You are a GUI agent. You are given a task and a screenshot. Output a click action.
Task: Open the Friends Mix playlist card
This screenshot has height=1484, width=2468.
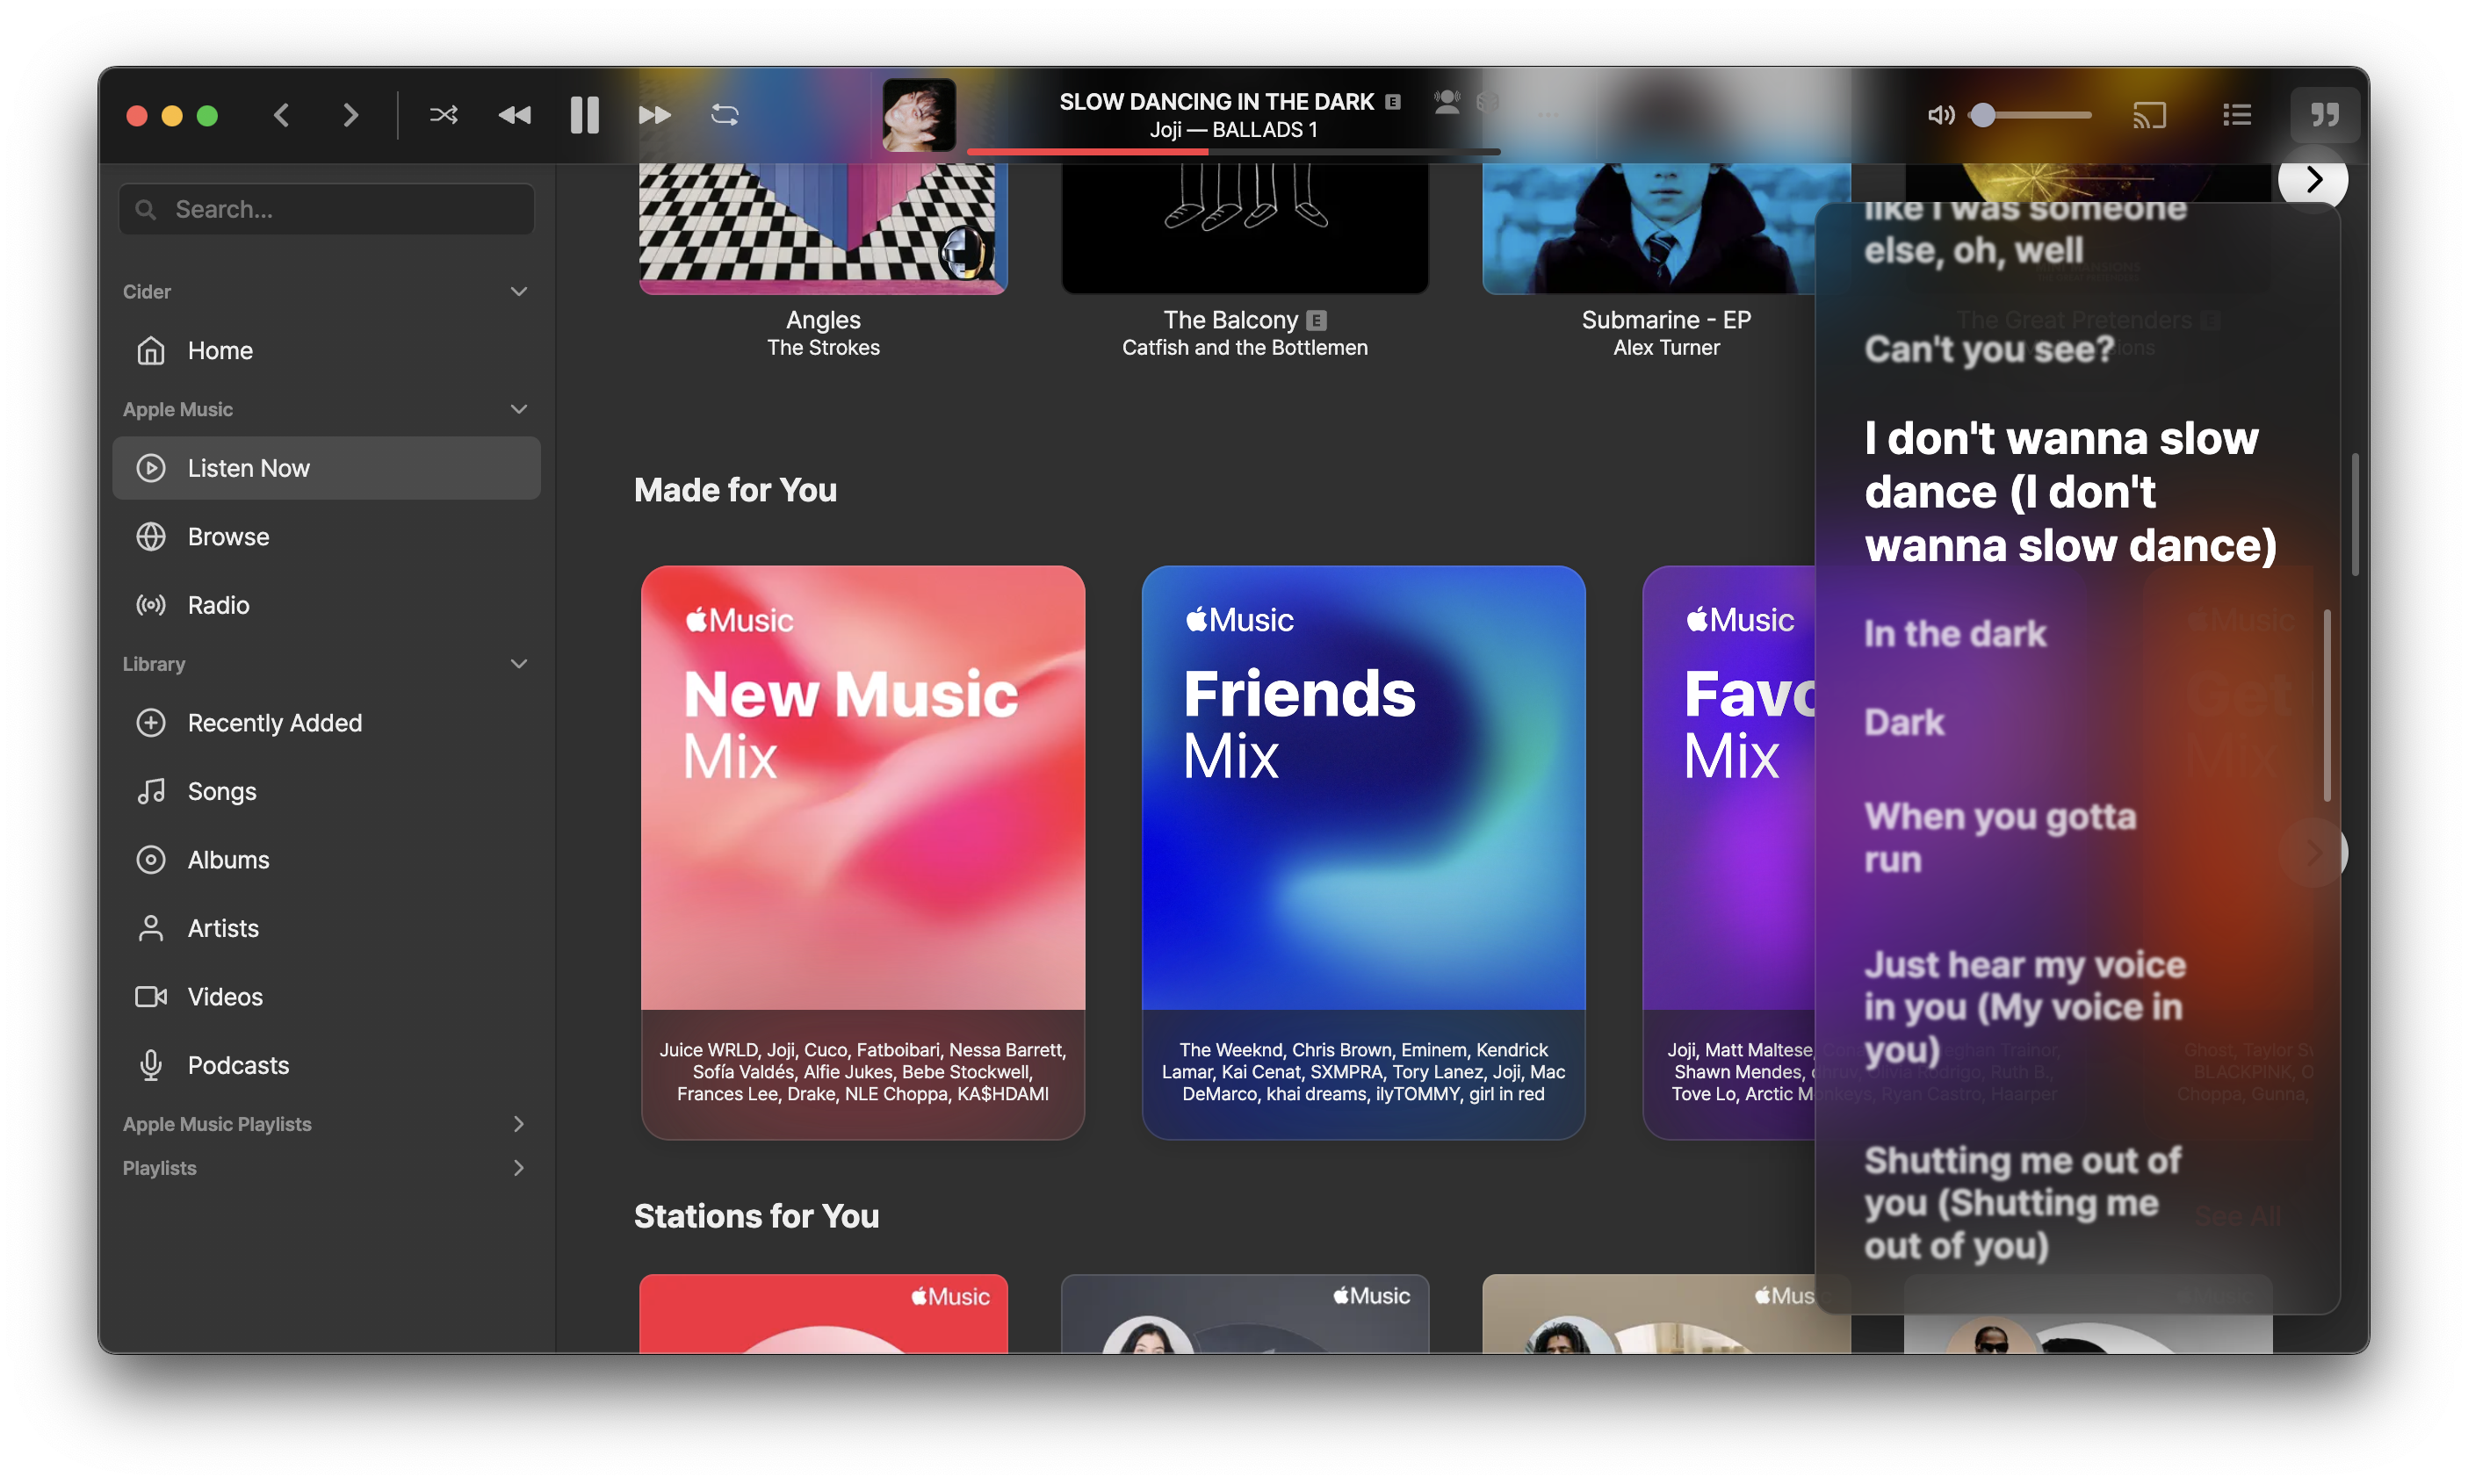[x=1362, y=788]
